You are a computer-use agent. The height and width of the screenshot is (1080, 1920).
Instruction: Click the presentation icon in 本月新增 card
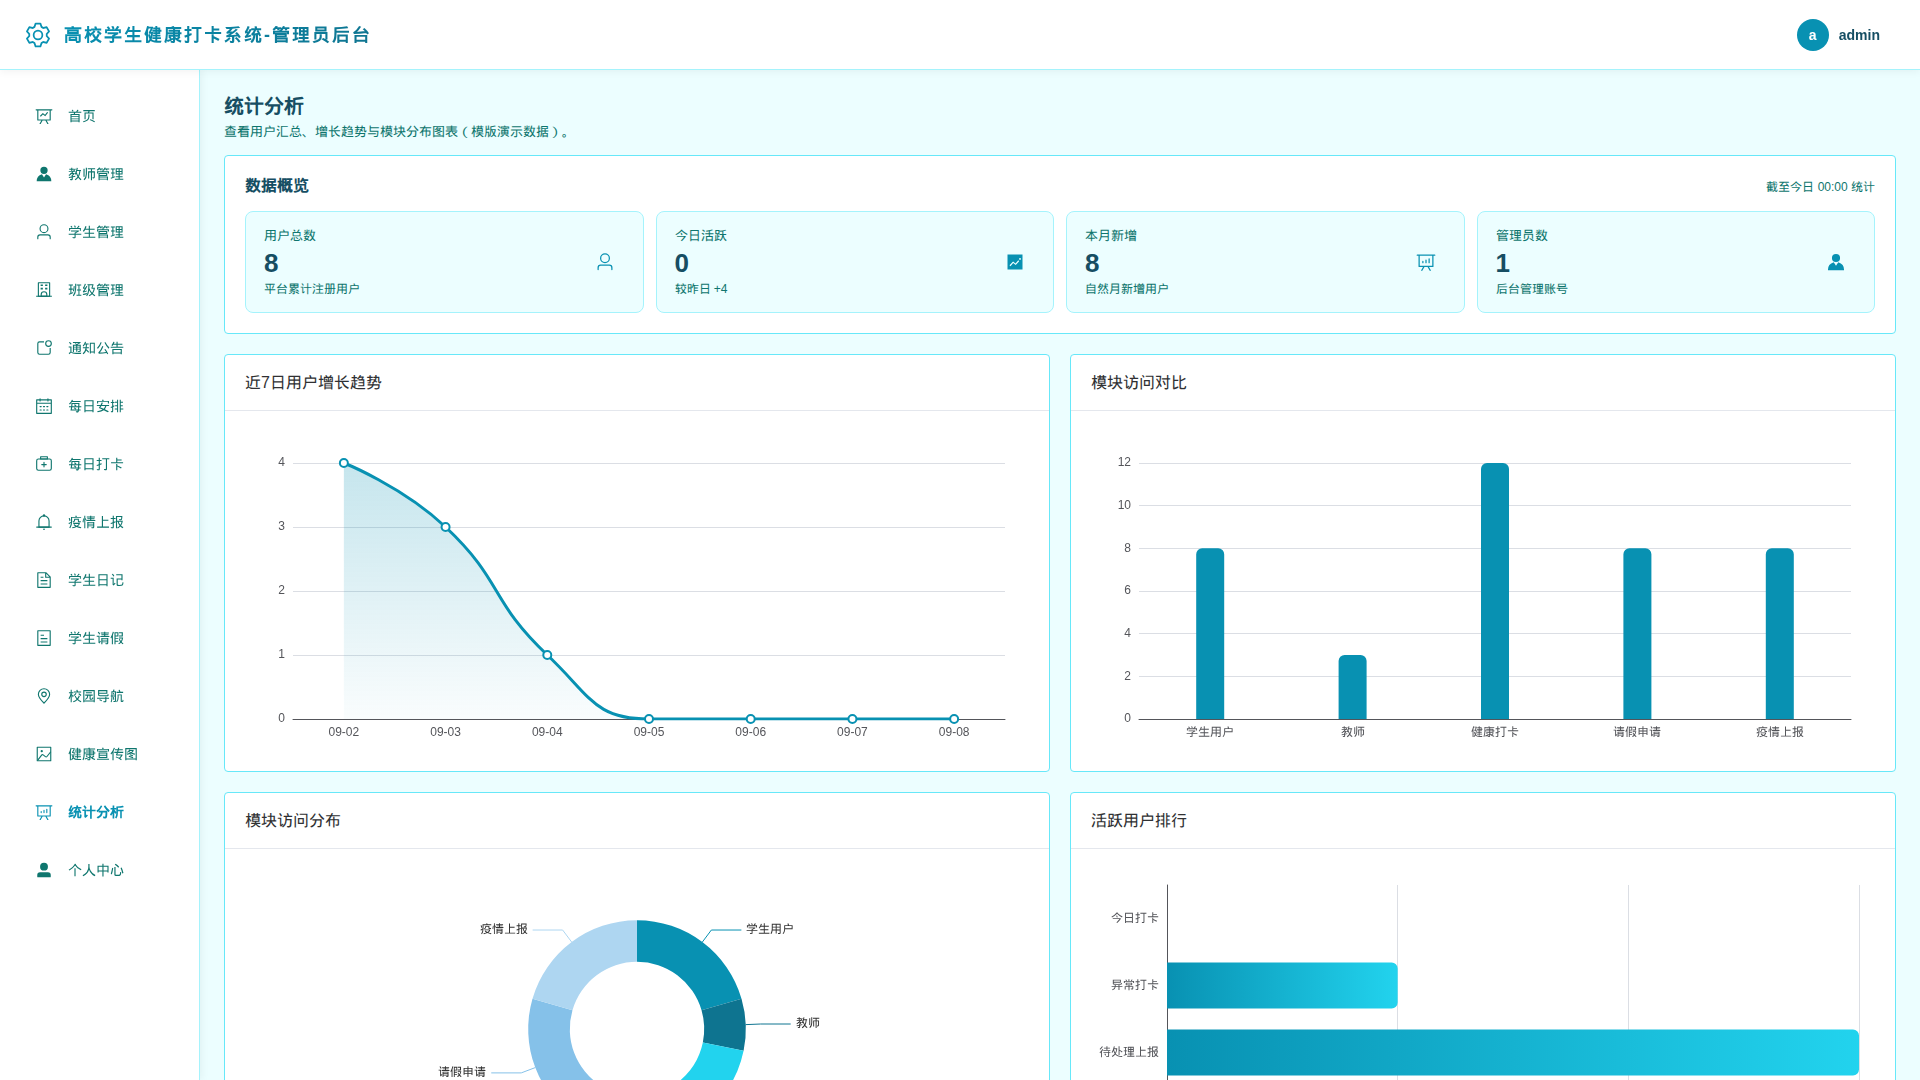tap(1426, 262)
